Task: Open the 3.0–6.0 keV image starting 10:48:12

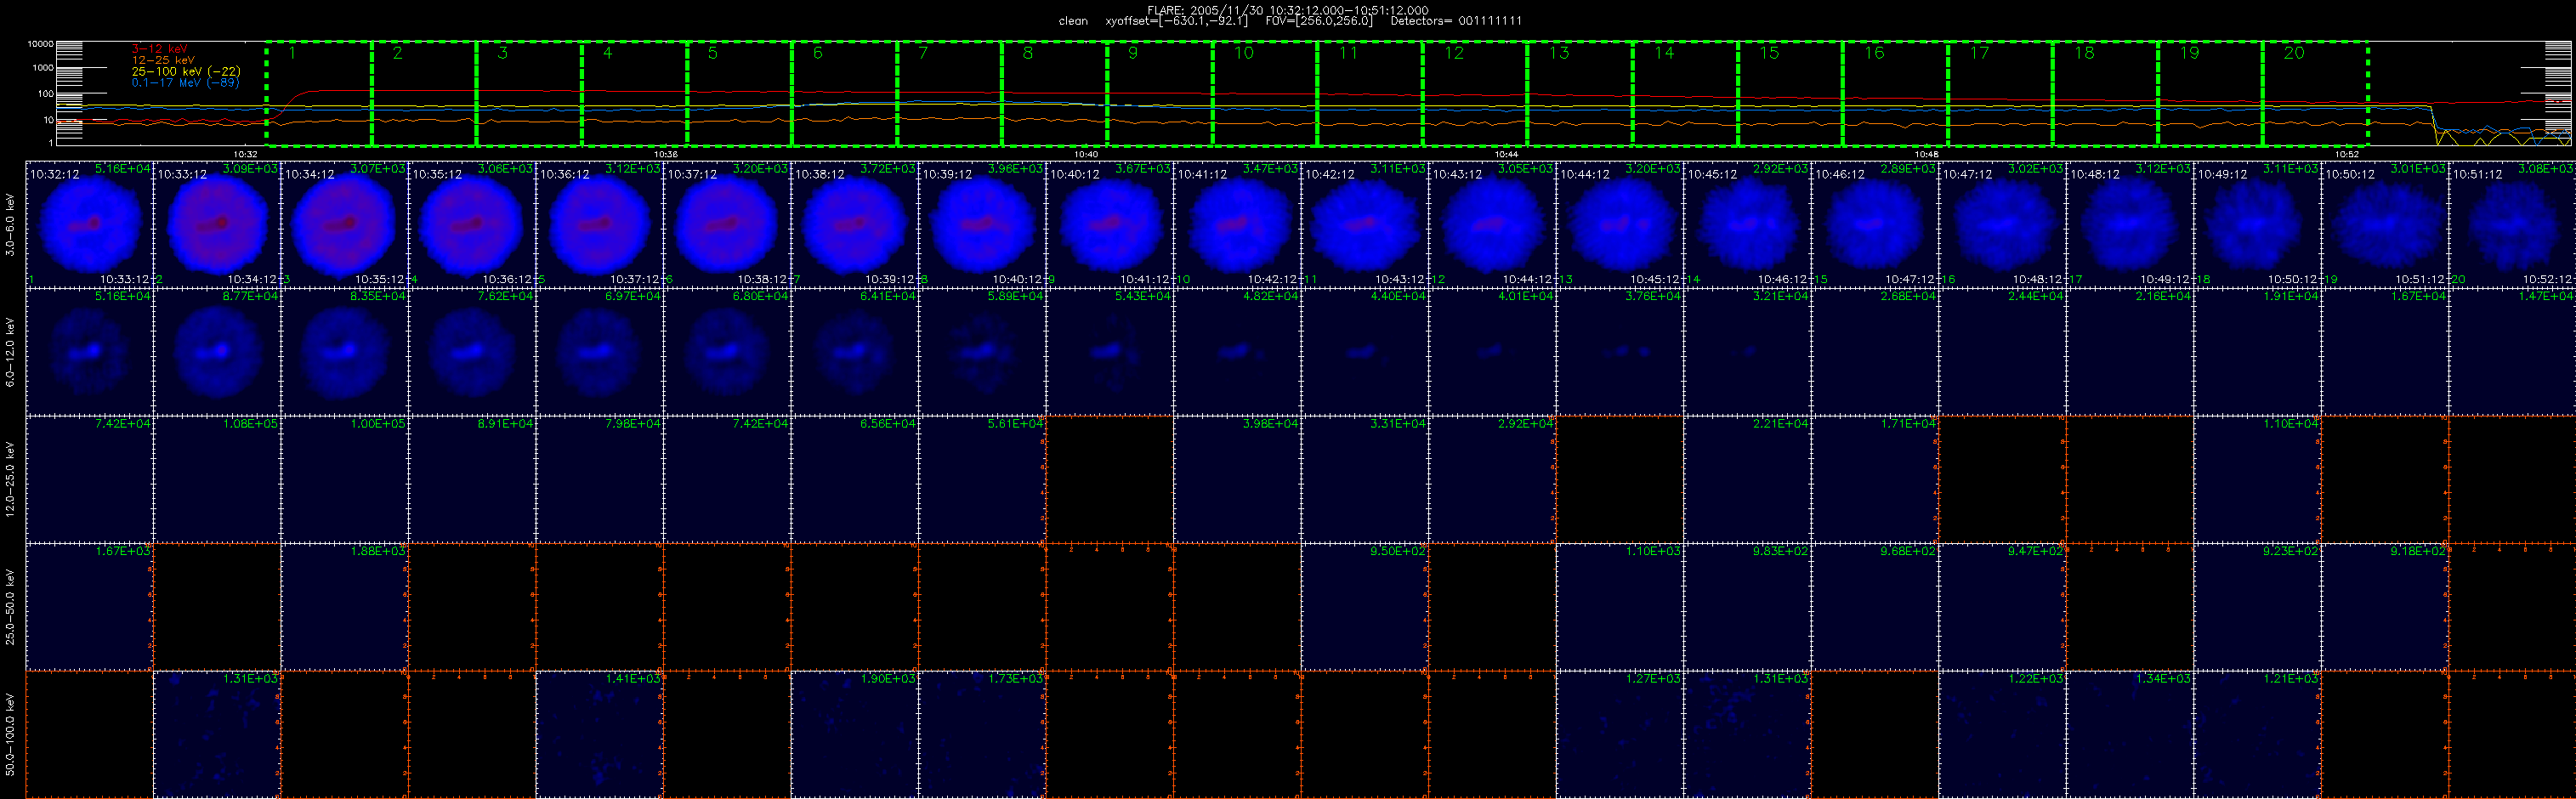Action: click(x=2131, y=224)
